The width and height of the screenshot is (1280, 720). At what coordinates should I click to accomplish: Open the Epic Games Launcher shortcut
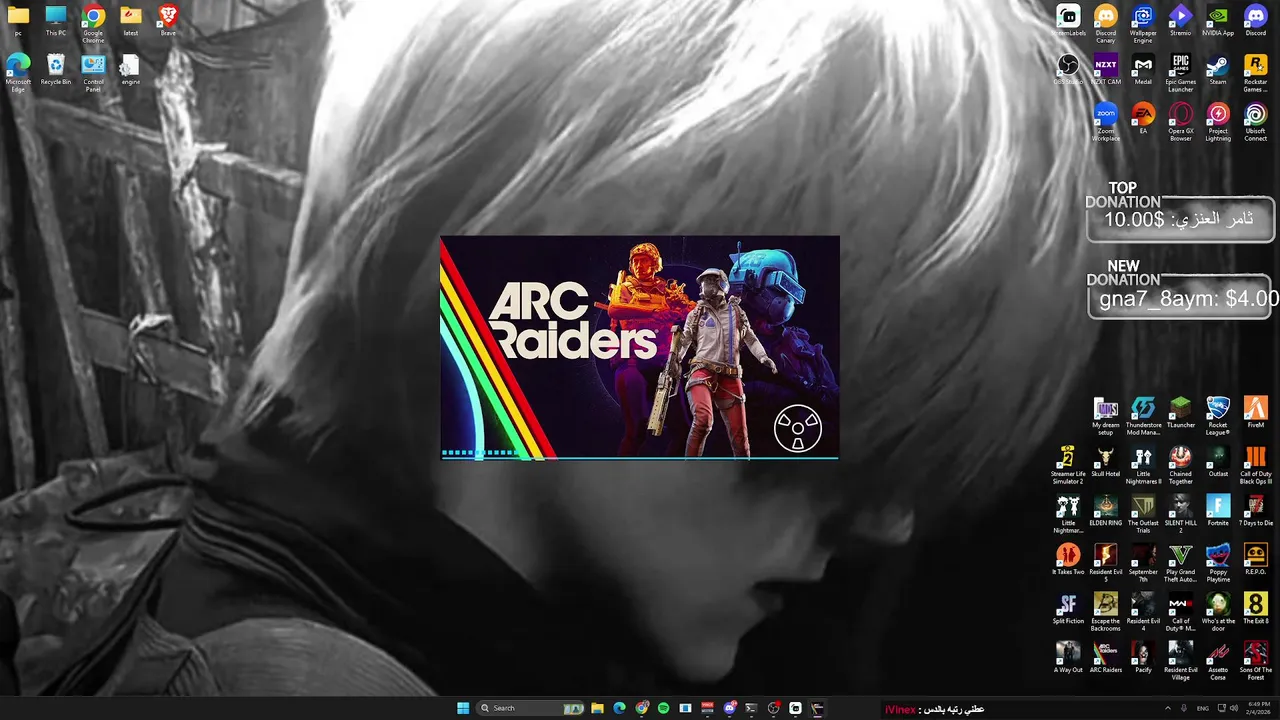pyautogui.click(x=1180, y=72)
